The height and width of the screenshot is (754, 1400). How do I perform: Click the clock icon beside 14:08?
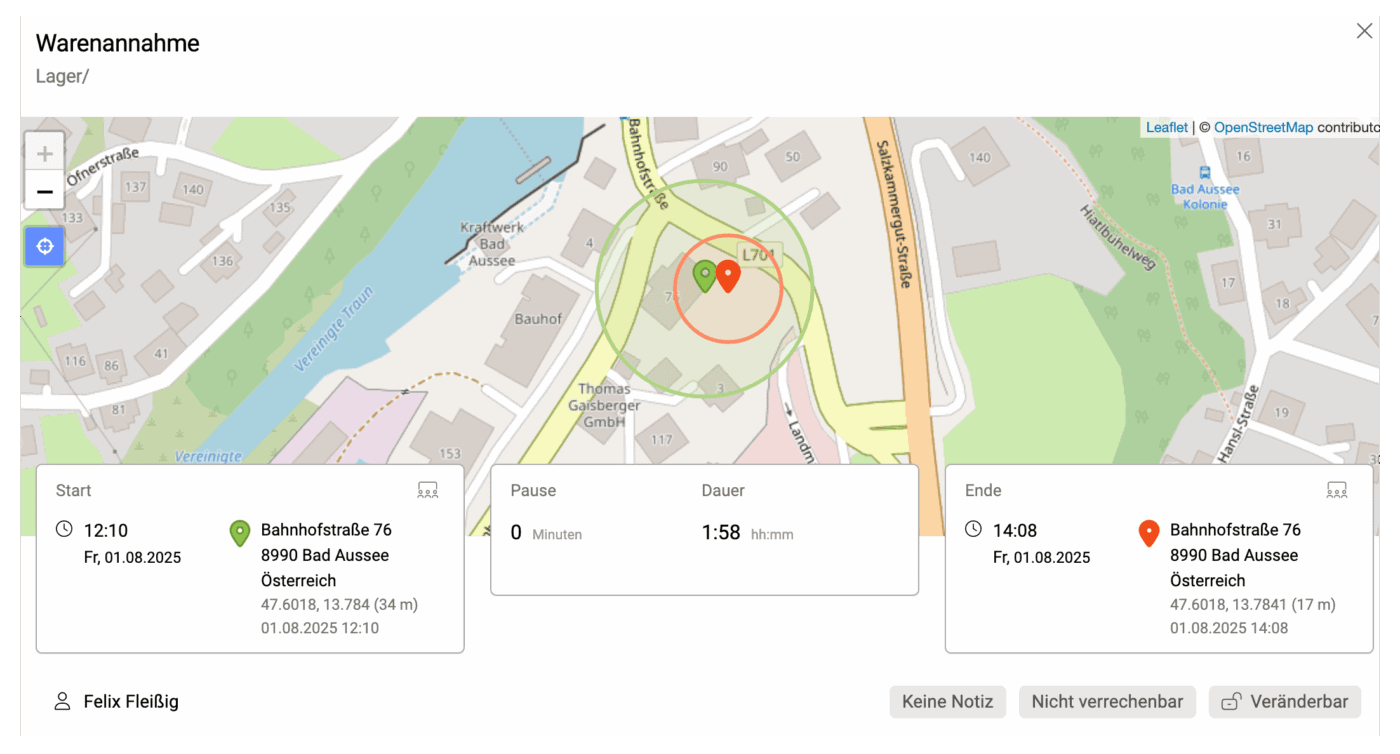(973, 529)
